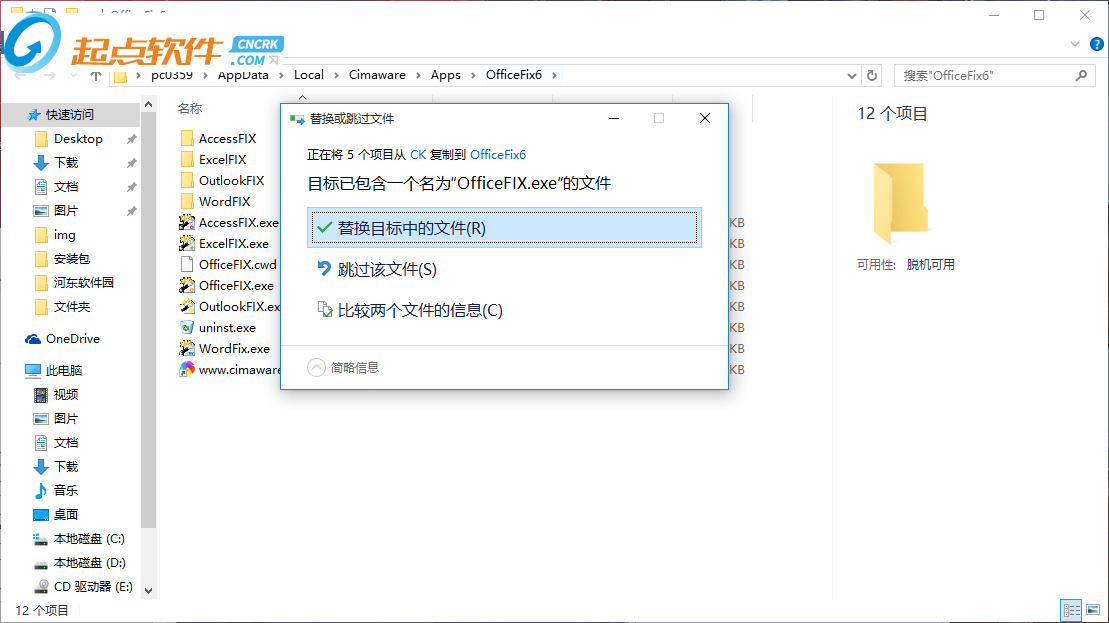The height and width of the screenshot is (623, 1109).
Task: Click the Apps breadcrumb segment
Action: 446,75
